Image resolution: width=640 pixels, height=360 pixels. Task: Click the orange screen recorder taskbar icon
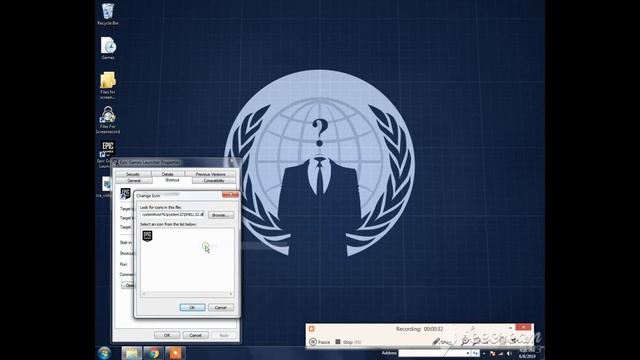coord(175,353)
